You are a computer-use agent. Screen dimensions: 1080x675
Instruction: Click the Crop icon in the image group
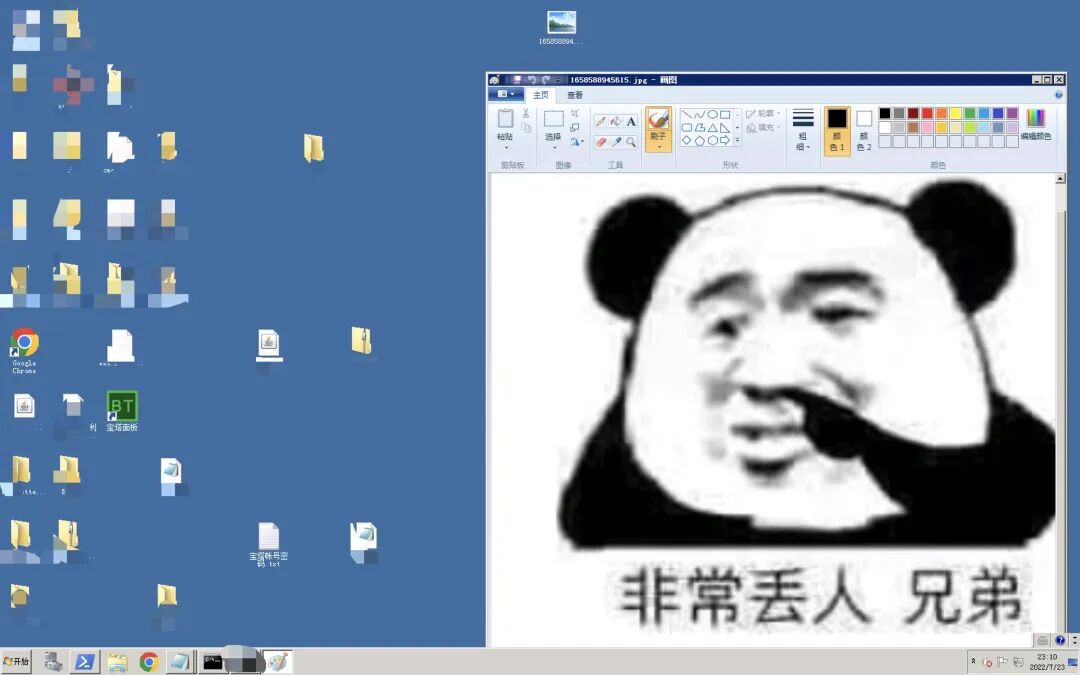574,114
